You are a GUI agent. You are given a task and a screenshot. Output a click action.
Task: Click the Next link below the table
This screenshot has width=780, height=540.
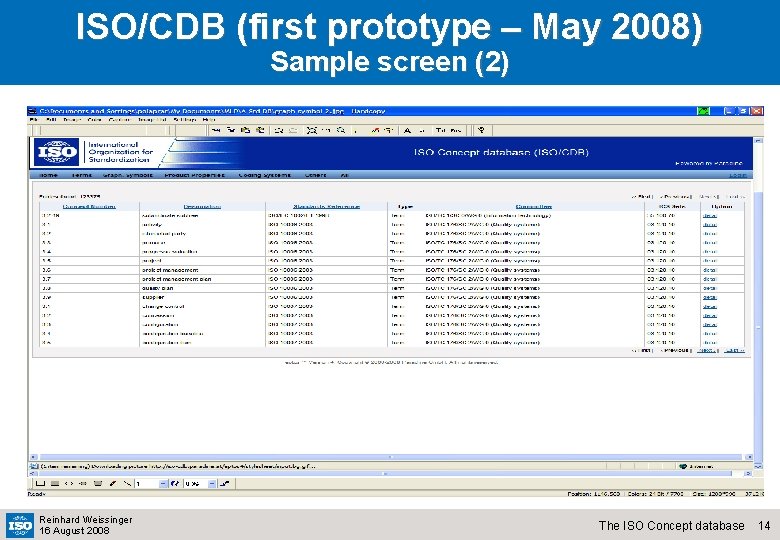pos(707,351)
